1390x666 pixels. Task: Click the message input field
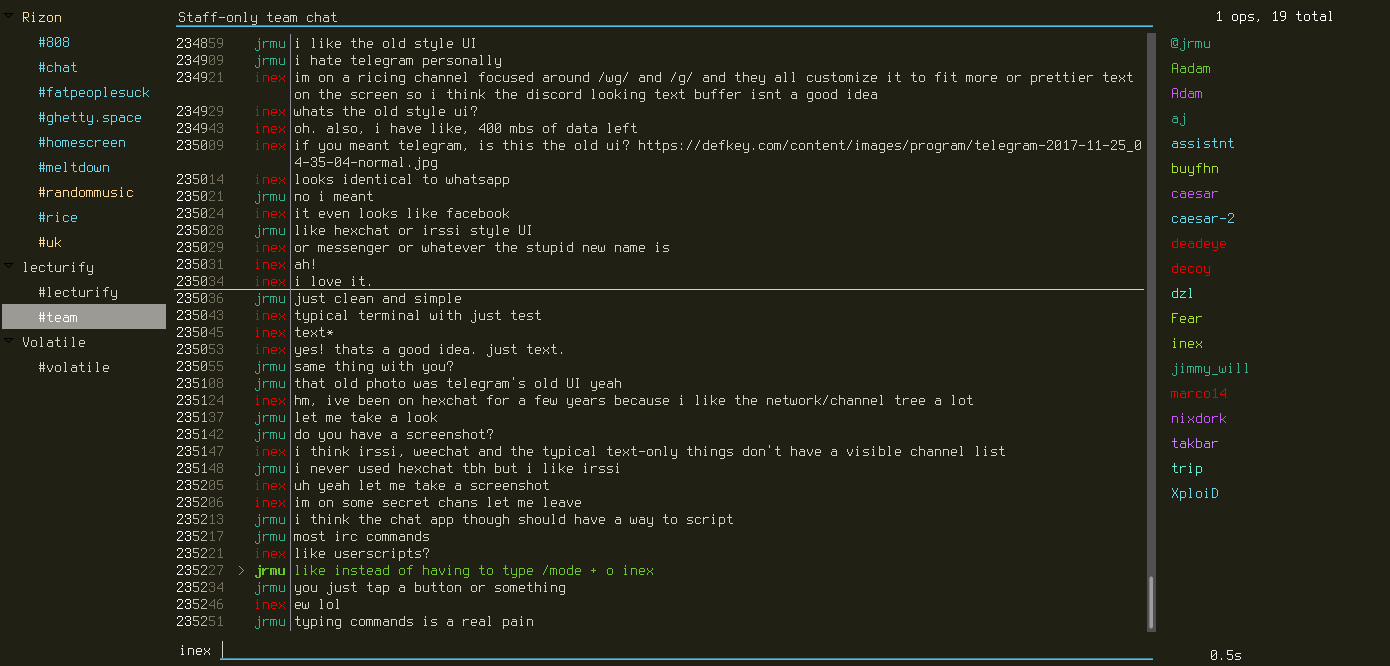click(x=686, y=650)
